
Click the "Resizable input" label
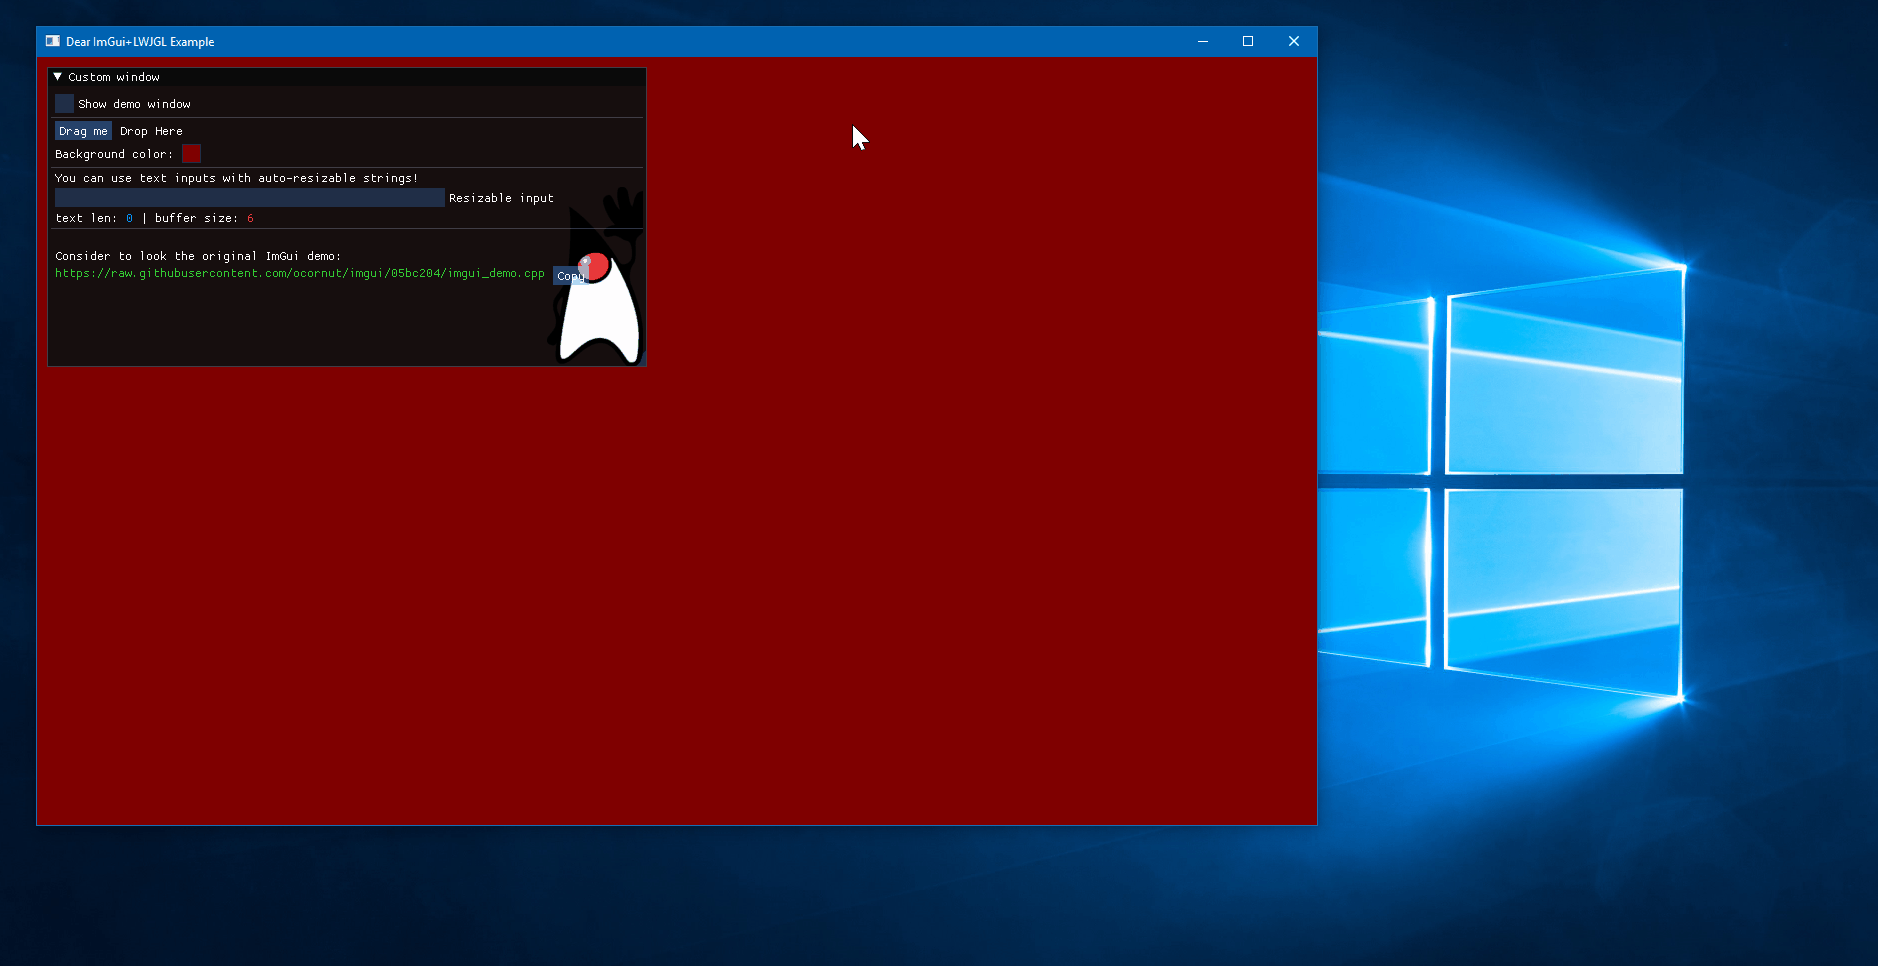(x=501, y=198)
